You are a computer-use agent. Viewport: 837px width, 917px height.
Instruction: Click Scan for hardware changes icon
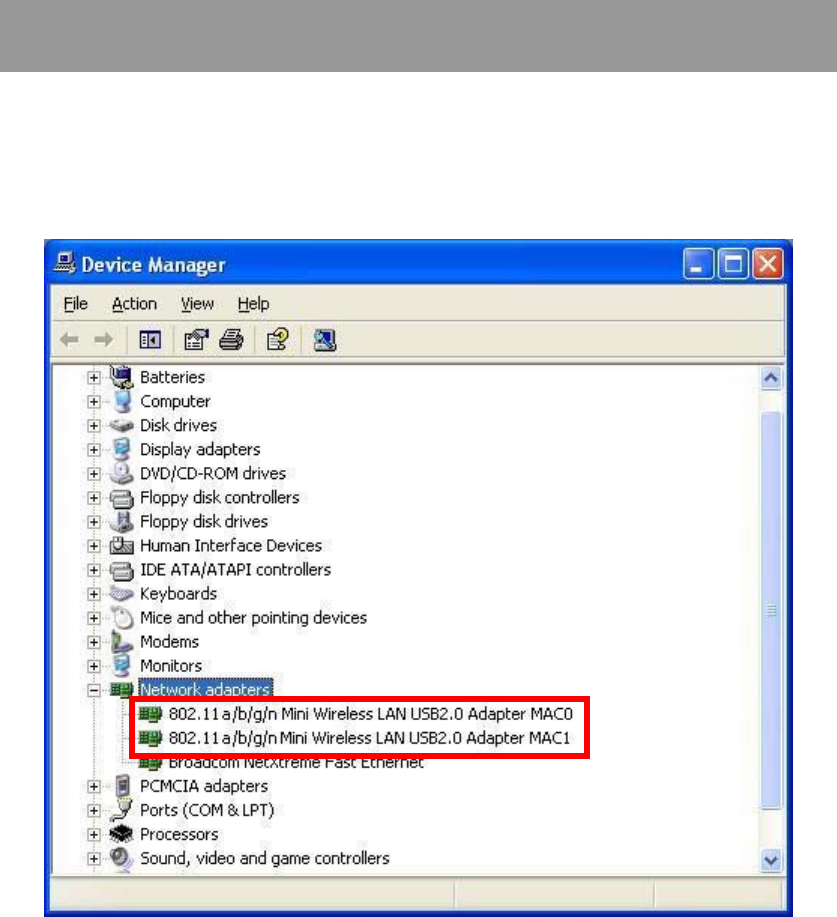click(x=325, y=340)
